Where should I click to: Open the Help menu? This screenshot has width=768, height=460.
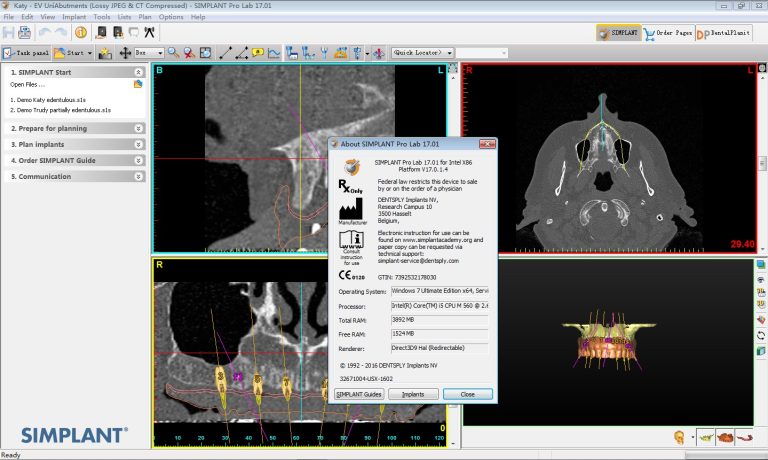point(198,17)
